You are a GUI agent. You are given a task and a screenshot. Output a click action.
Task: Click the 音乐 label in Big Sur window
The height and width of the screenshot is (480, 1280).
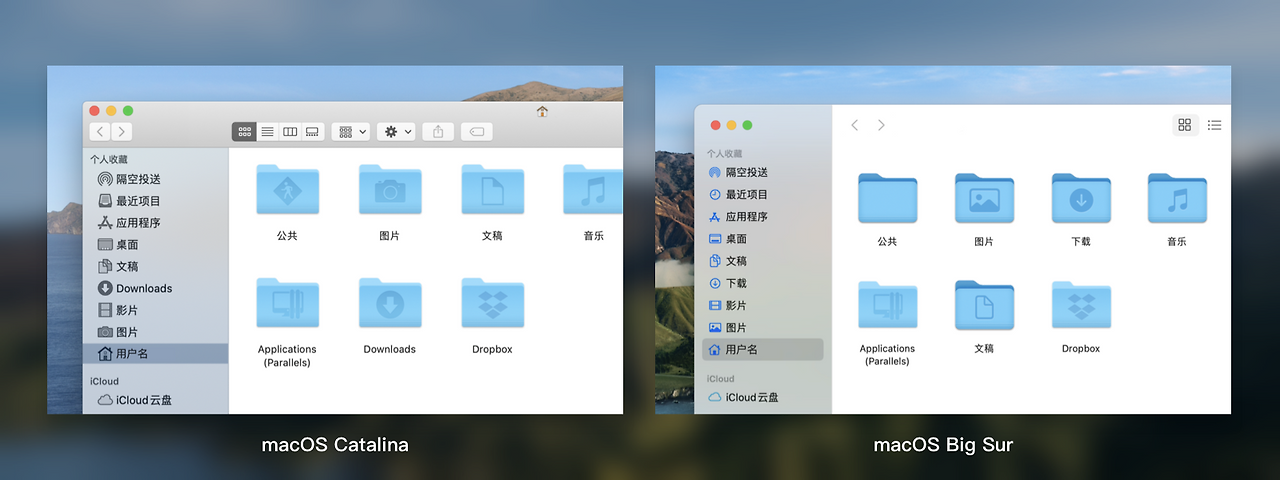pyautogui.click(x=1177, y=241)
